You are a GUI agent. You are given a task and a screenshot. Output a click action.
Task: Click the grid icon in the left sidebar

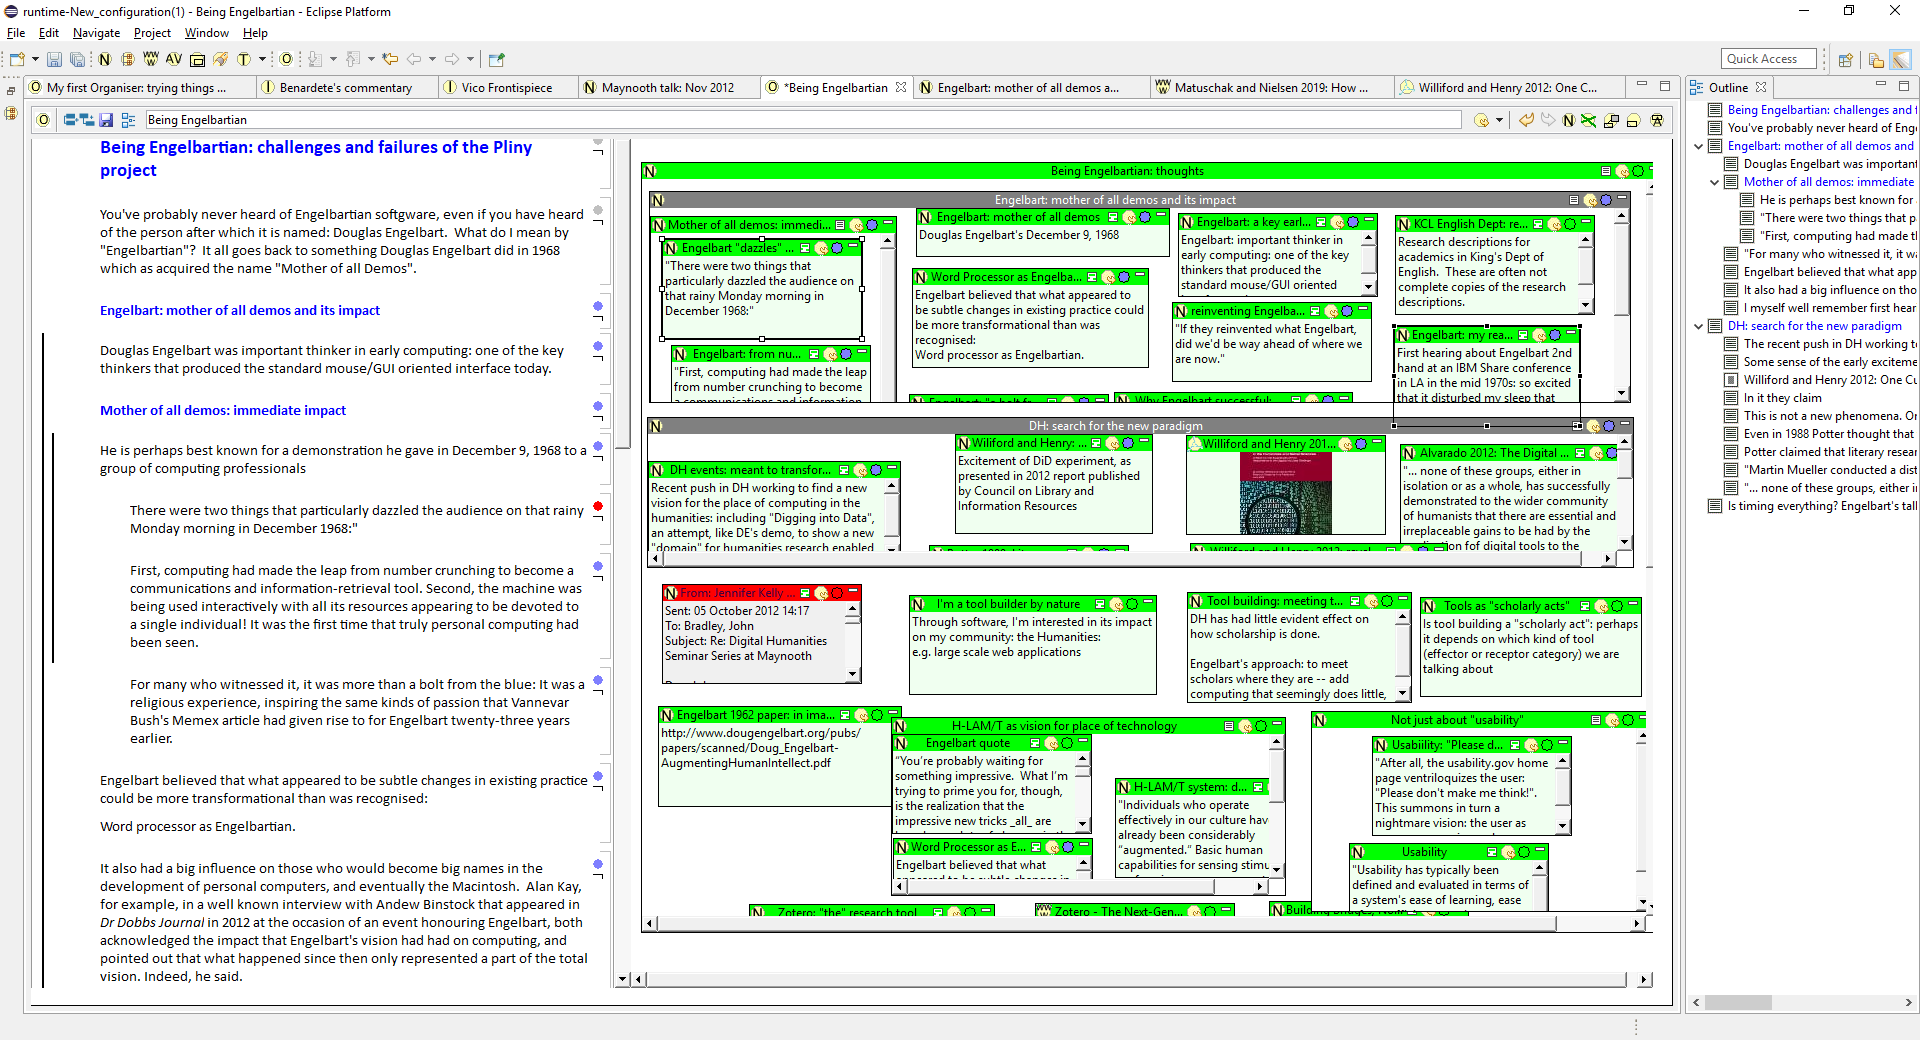[12, 113]
